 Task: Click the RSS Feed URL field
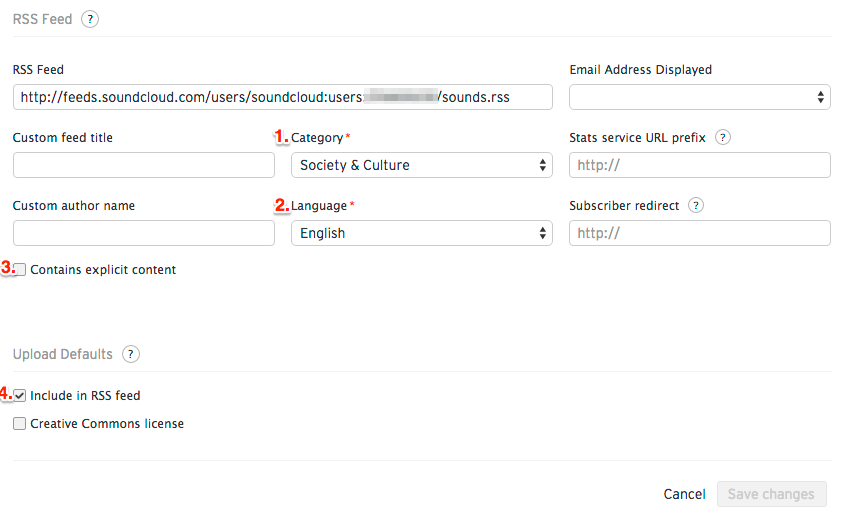282,97
